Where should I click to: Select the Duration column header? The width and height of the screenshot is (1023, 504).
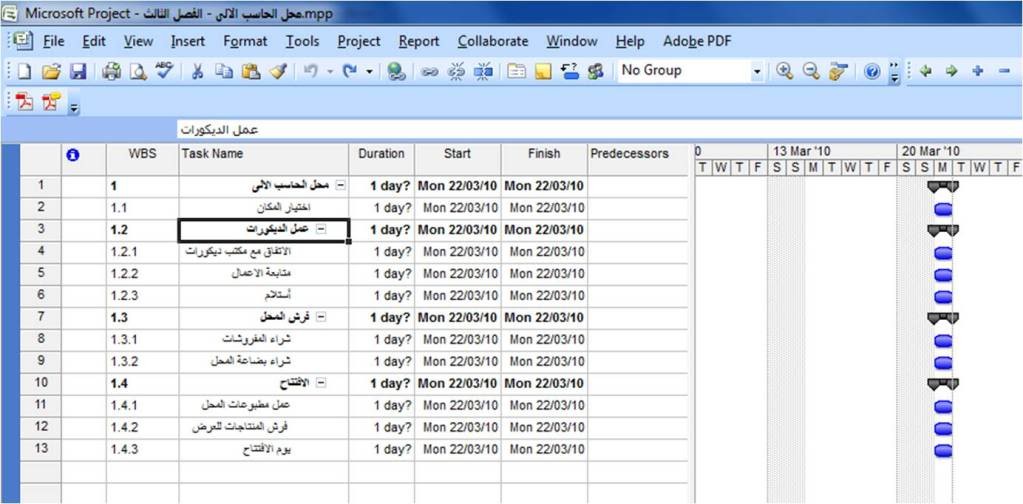381,159
